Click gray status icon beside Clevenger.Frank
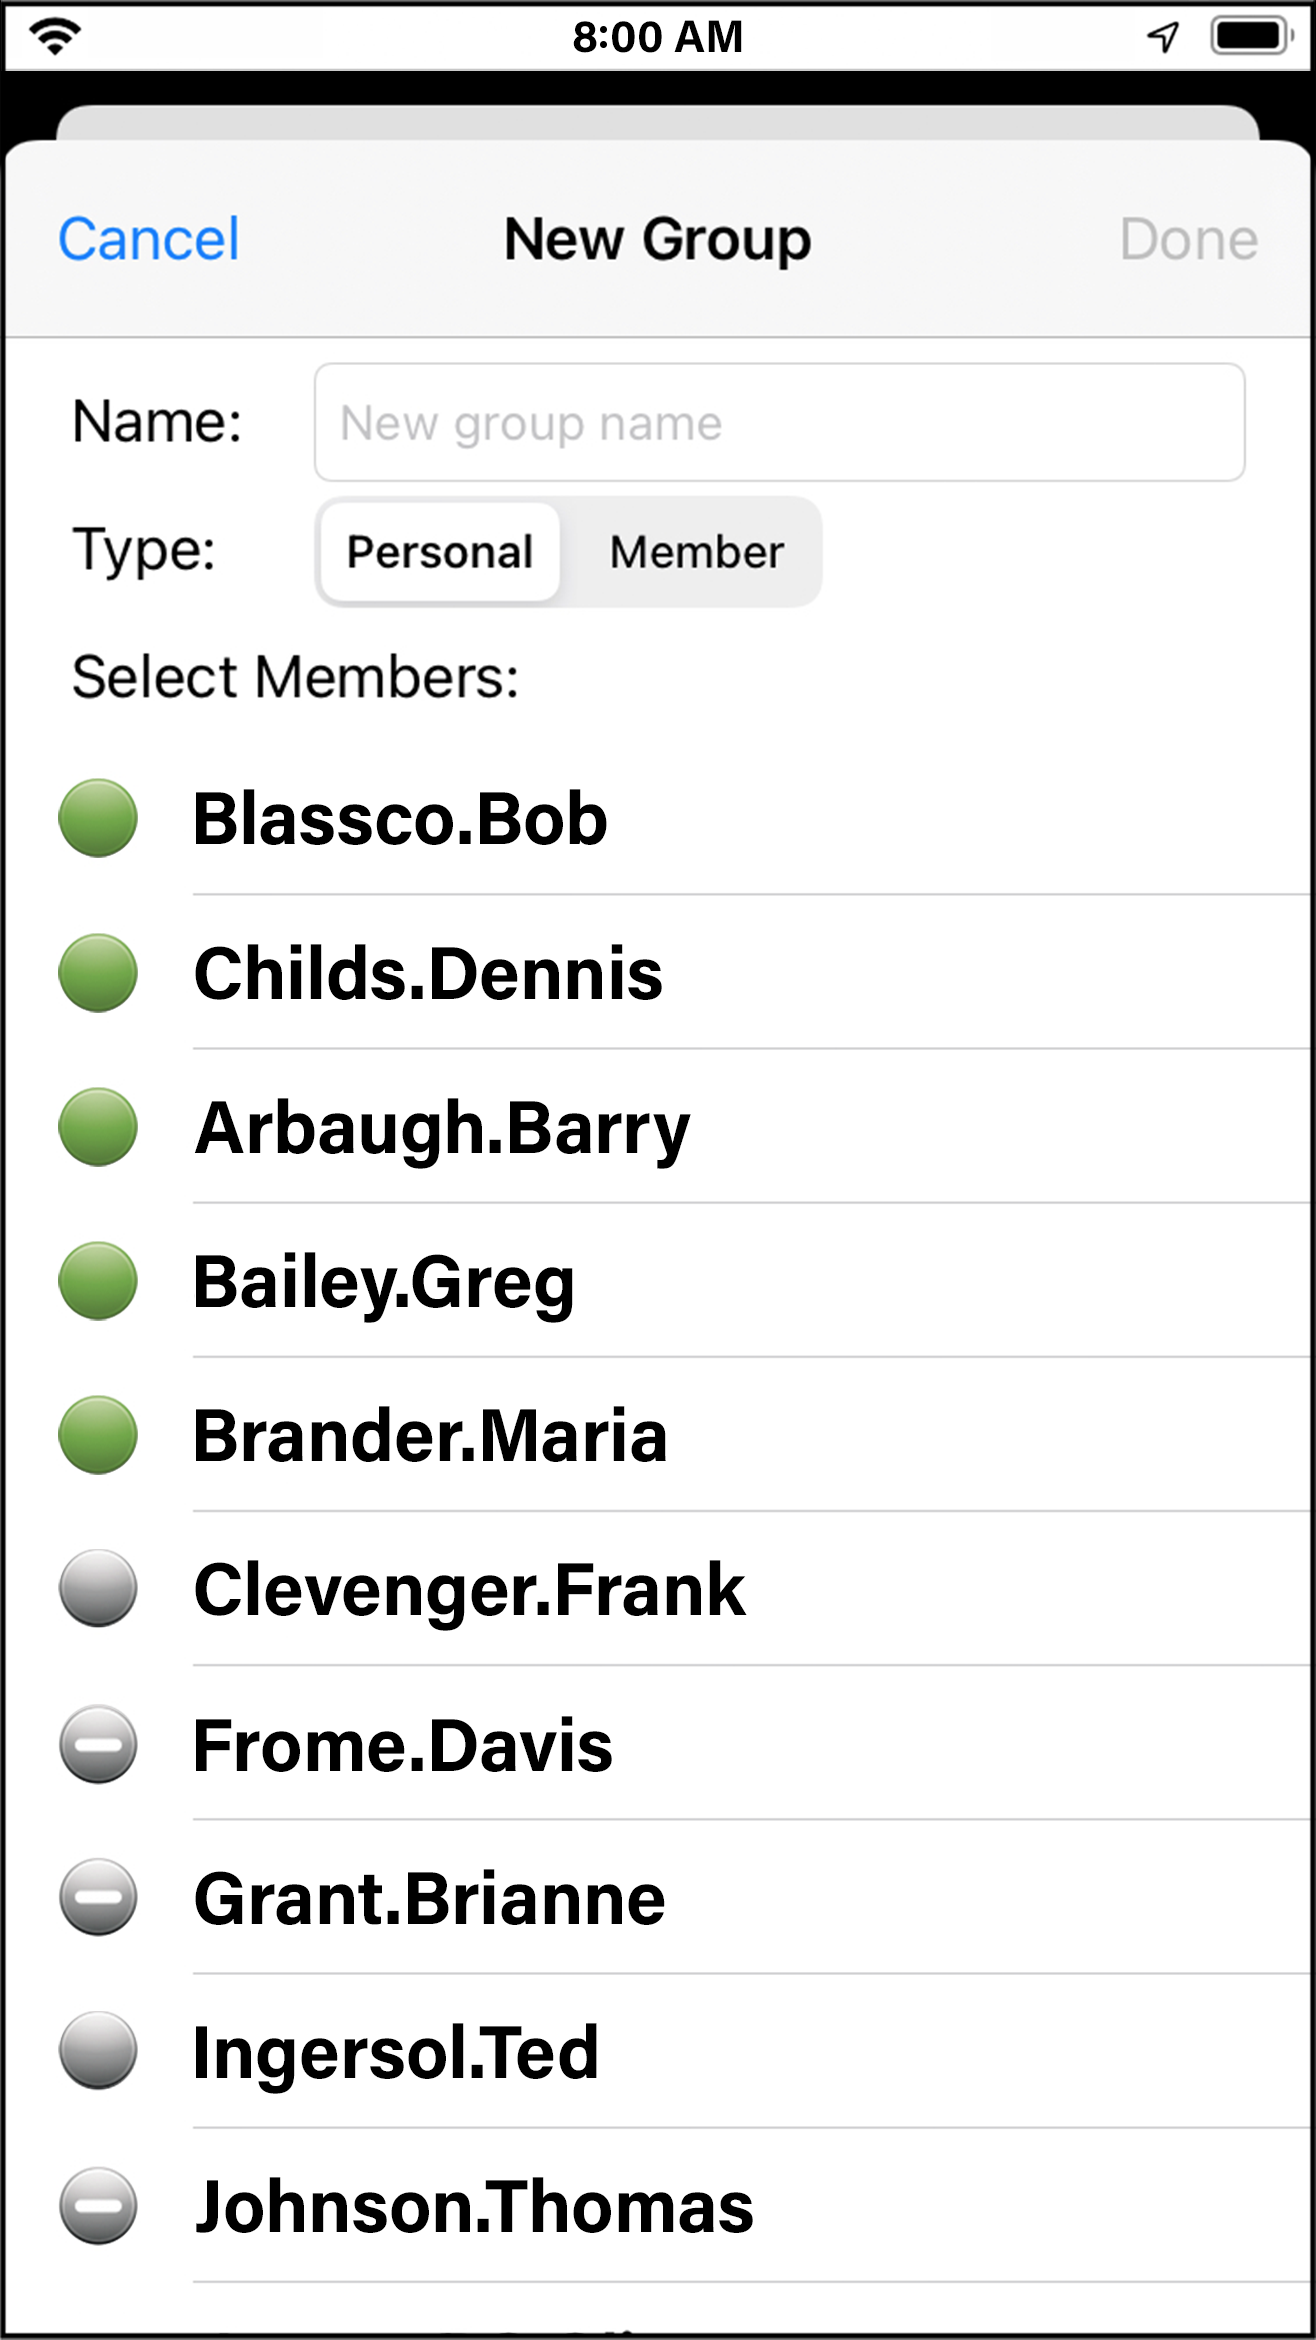 (x=98, y=1589)
